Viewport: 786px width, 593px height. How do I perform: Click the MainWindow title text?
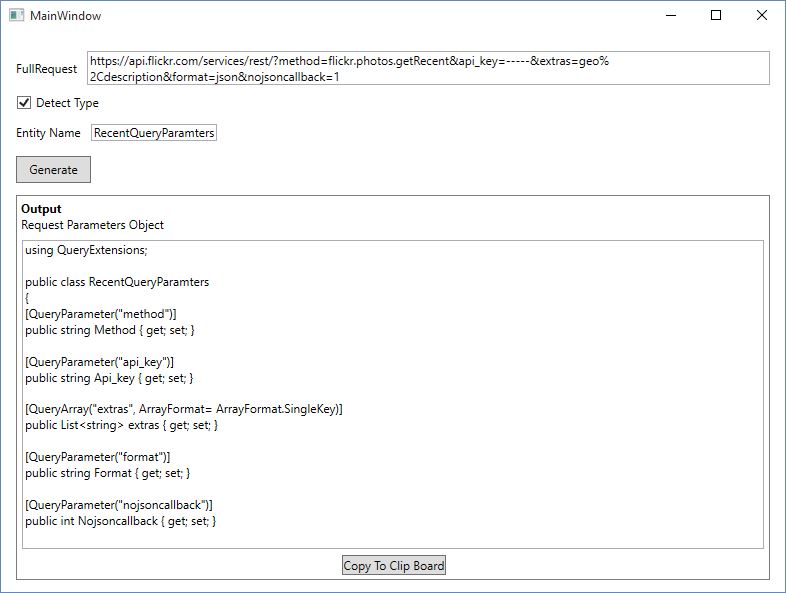(66, 16)
